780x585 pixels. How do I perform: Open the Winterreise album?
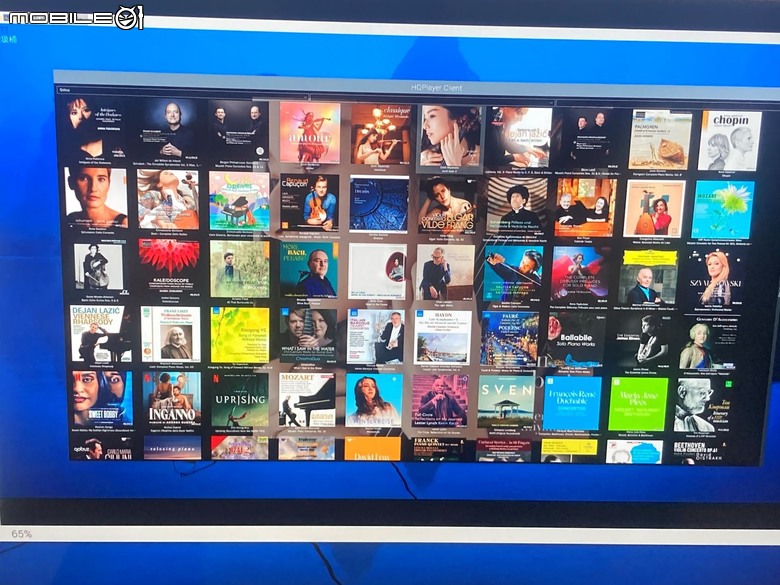[374, 401]
